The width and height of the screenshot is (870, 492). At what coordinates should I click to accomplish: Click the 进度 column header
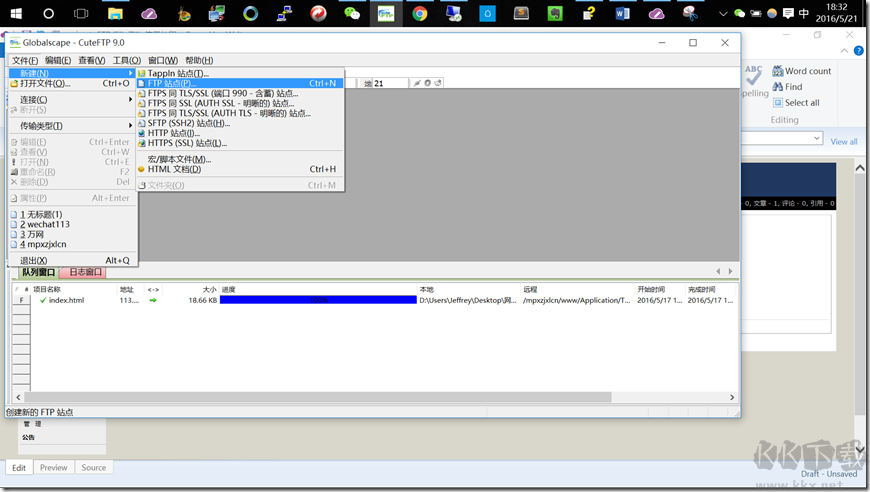[x=318, y=290]
